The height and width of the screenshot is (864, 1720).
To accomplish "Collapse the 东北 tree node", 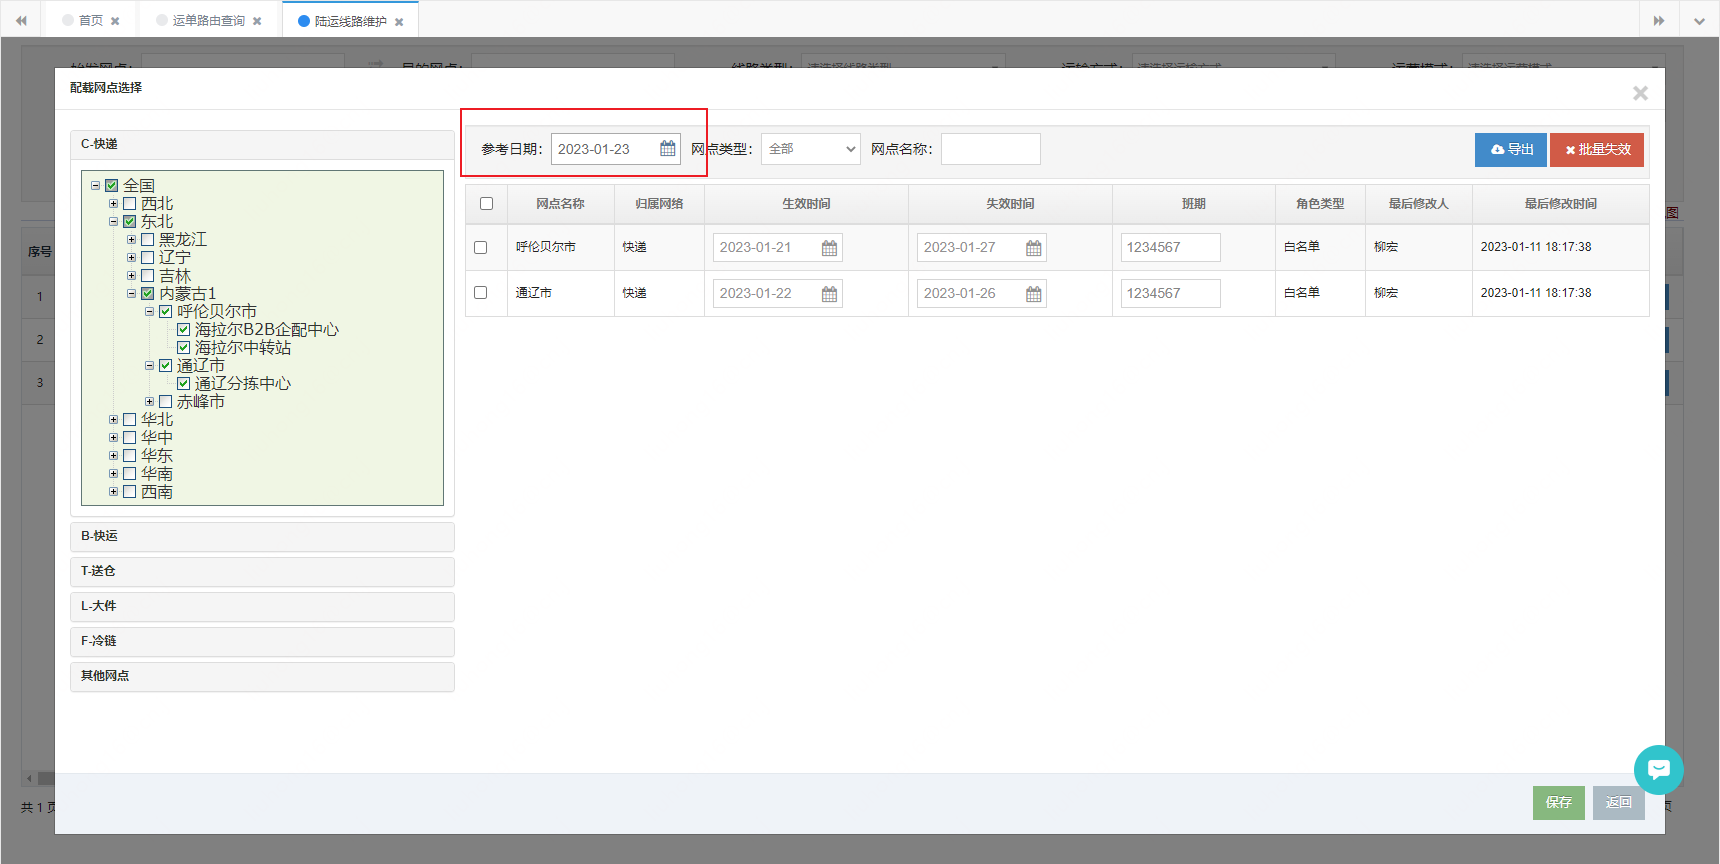I will coord(113,222).
